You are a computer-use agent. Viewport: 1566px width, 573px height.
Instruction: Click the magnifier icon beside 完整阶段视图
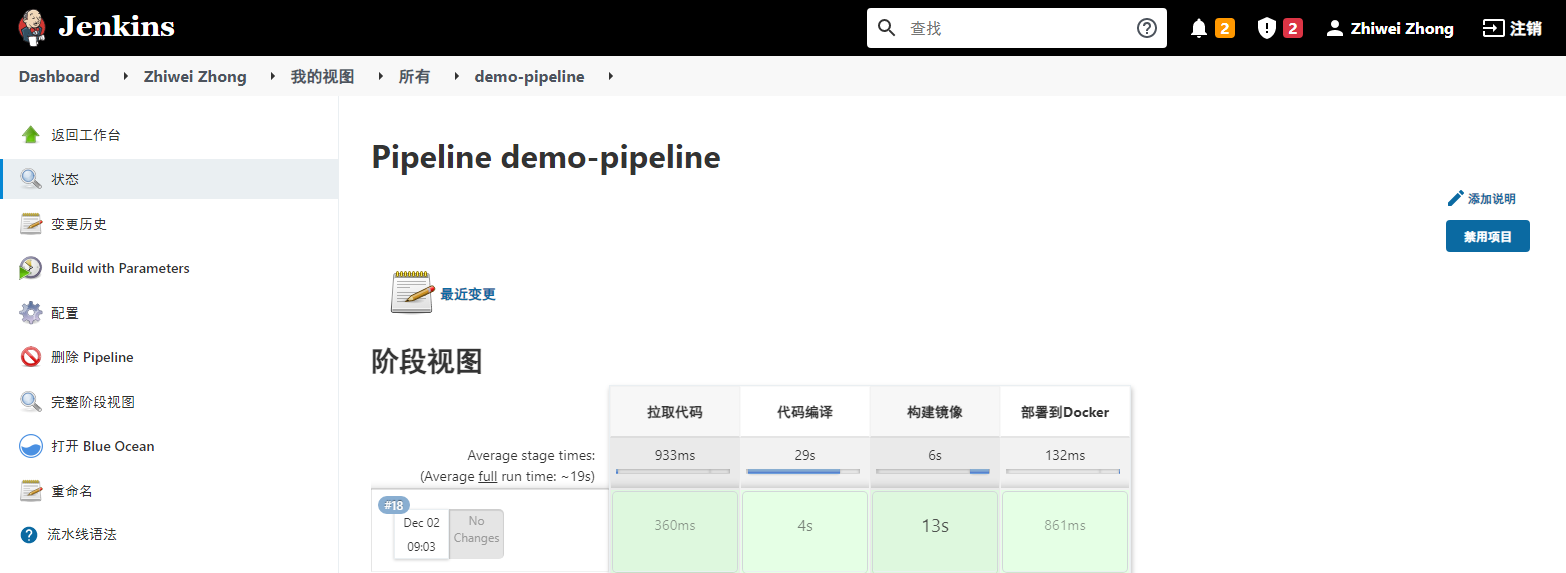[x=31, y=402]
